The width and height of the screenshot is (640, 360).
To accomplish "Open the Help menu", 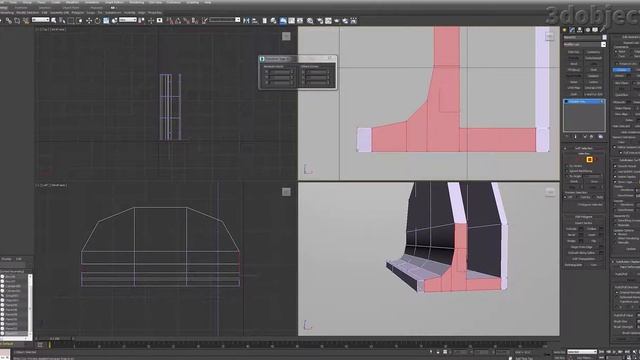I will coord(208,2).
